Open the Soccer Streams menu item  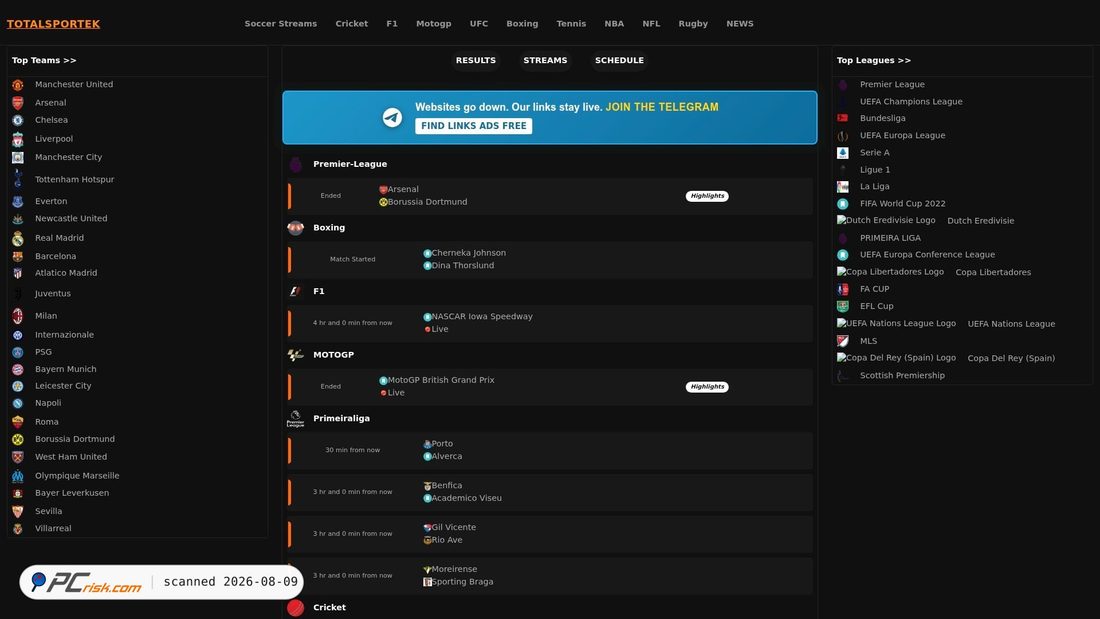click(281, 24)
